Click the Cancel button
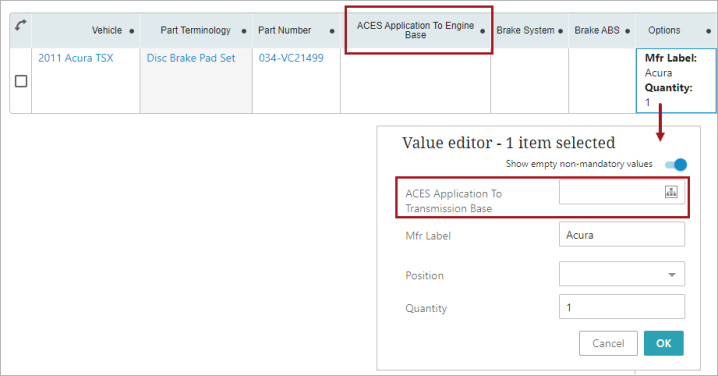 (x=608, y=343)
